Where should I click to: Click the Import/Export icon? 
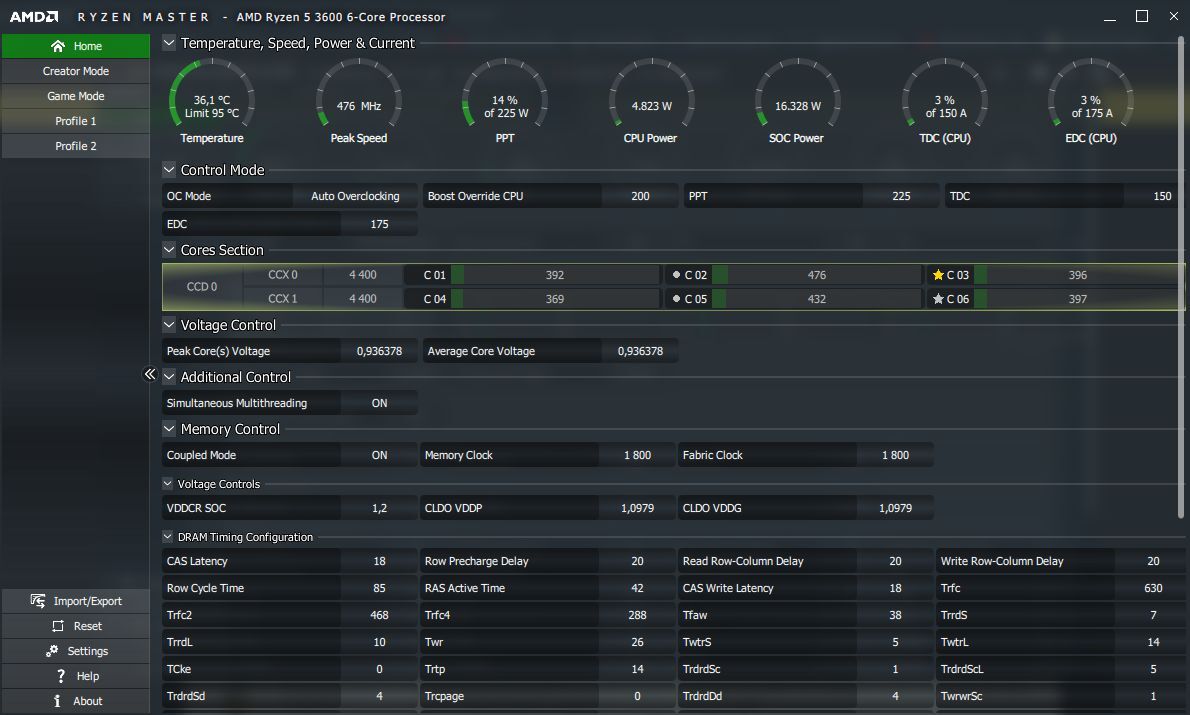click(37, 600)
